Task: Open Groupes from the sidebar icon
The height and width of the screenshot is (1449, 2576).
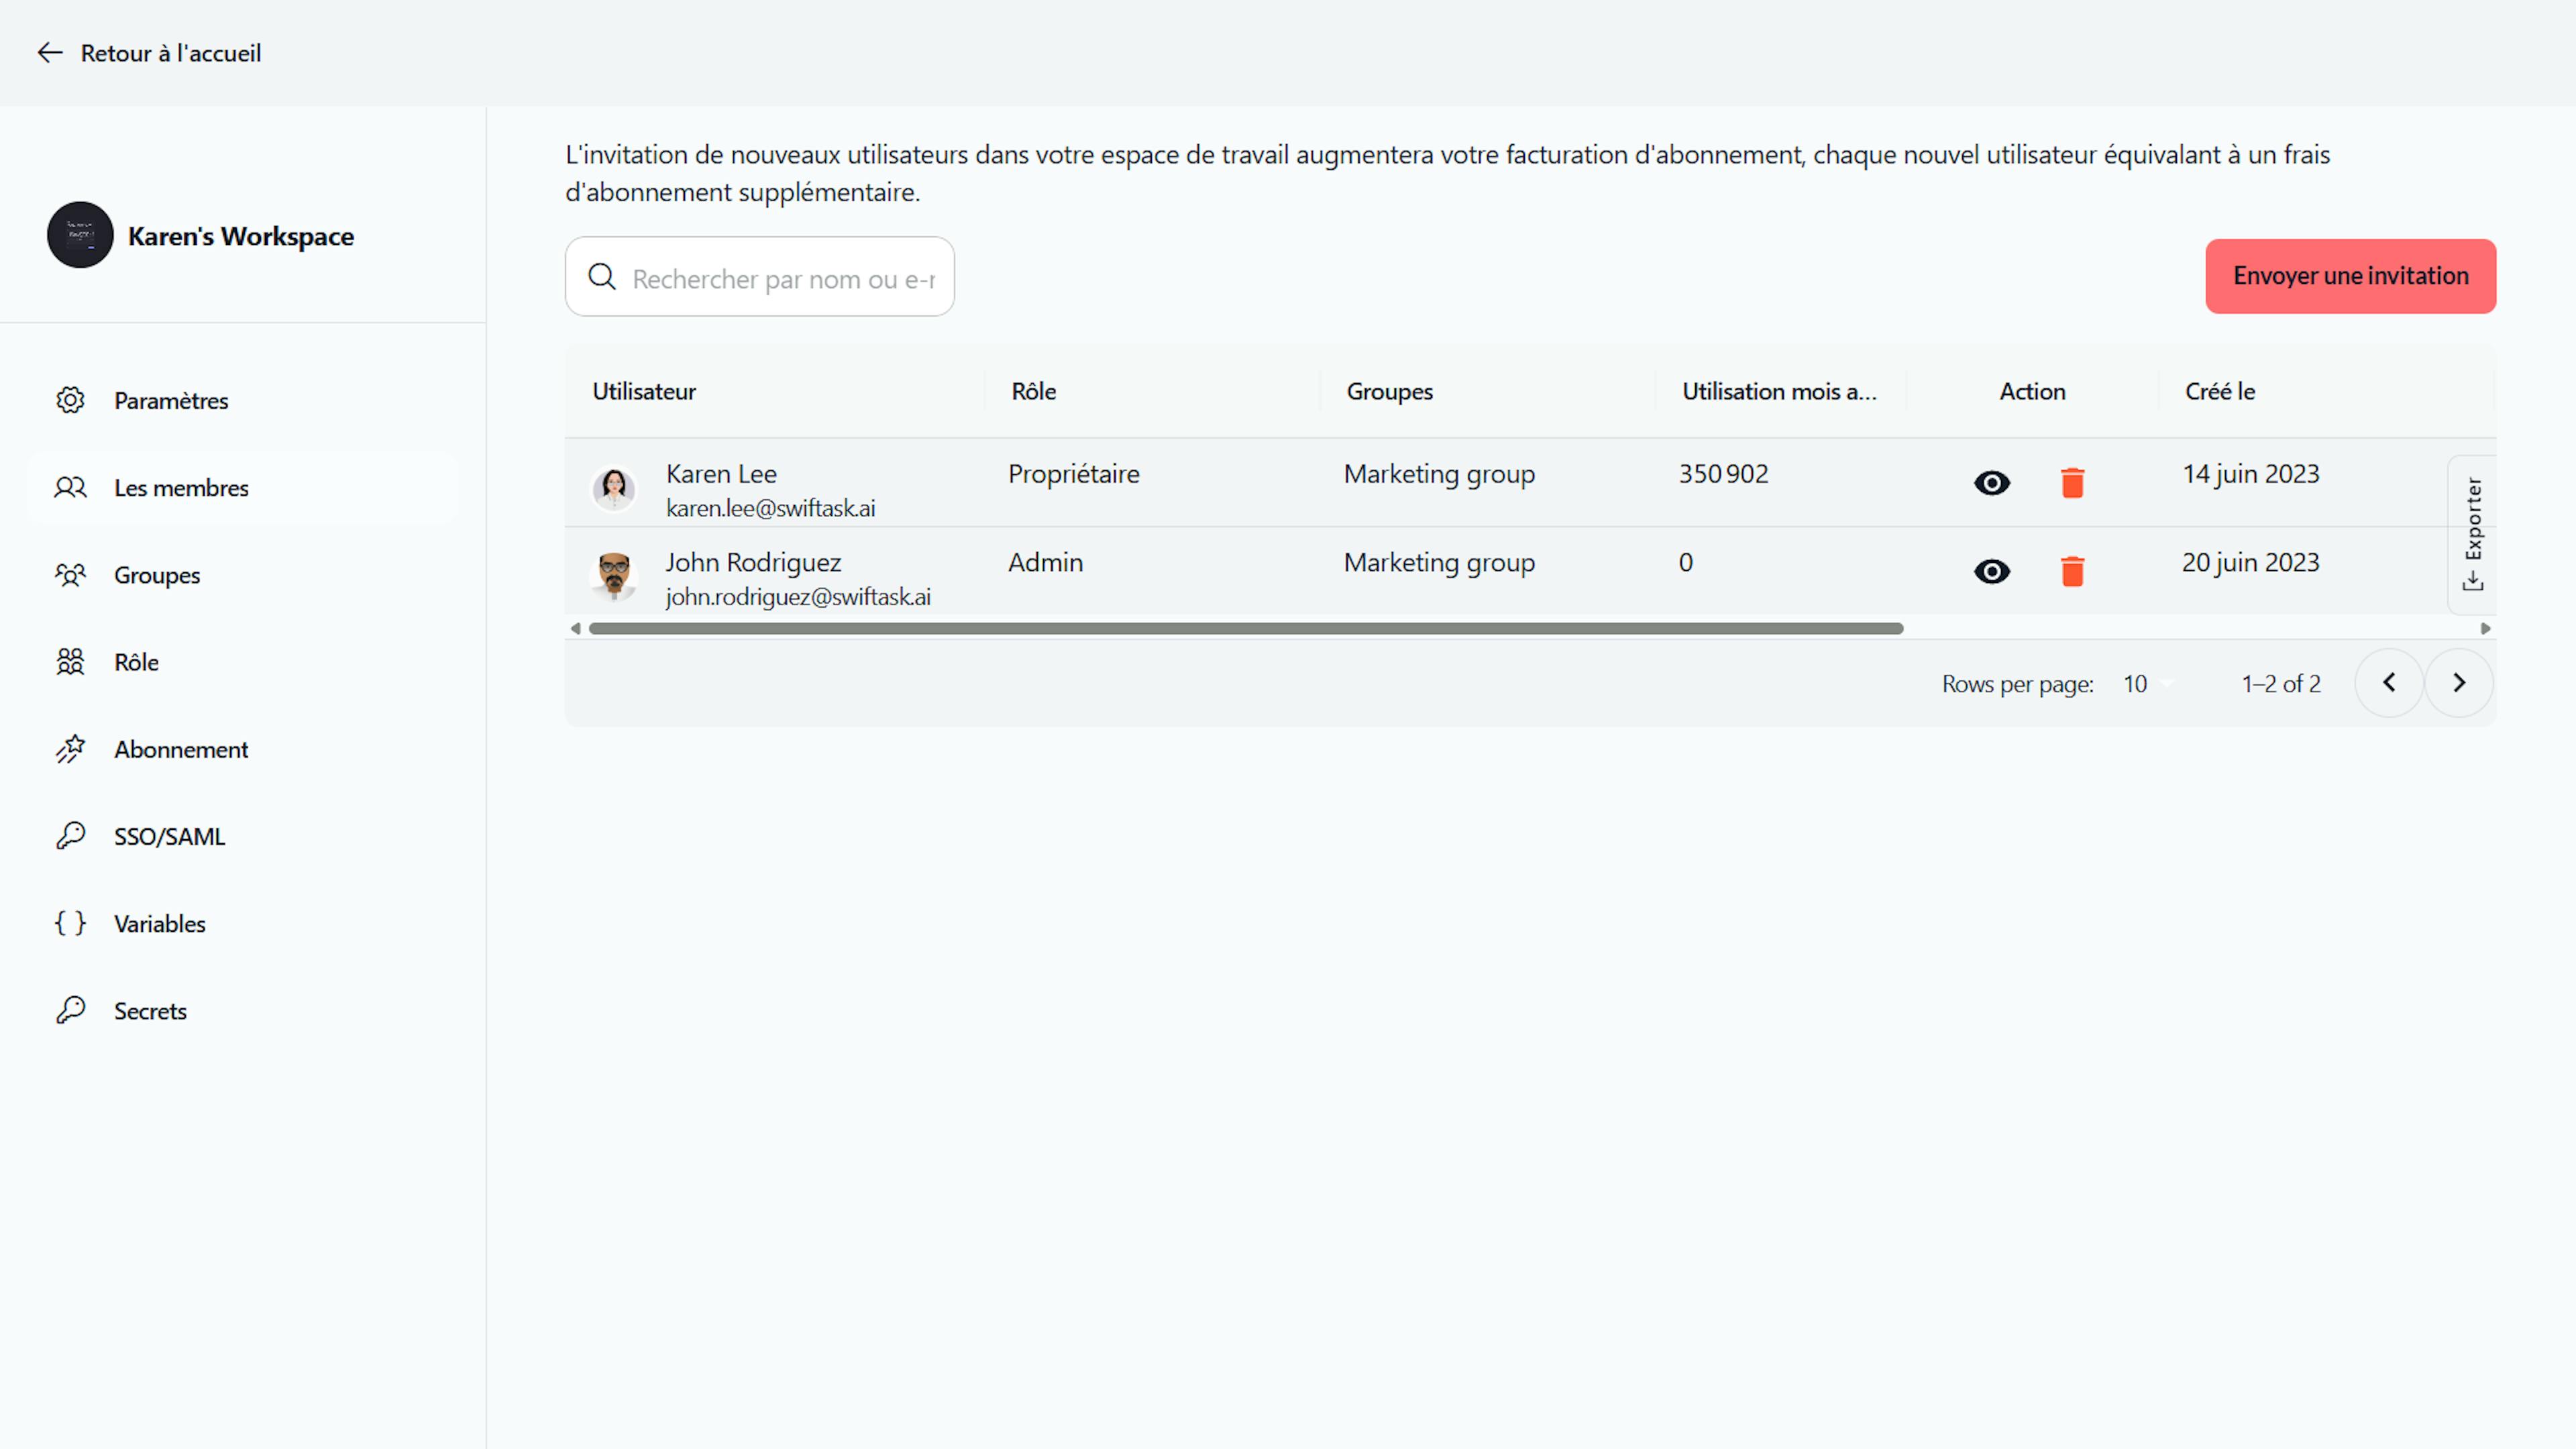Action: coord(70,575)
